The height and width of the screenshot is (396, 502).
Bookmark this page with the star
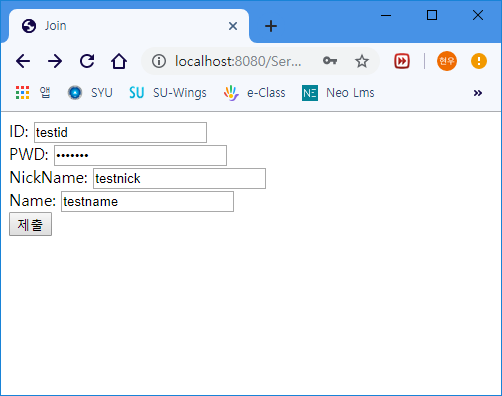(362, 61)
